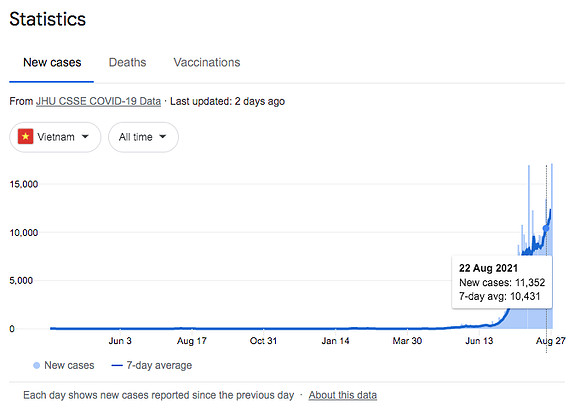
Task: Click the Jan 14 axis label
Action: 335,341
